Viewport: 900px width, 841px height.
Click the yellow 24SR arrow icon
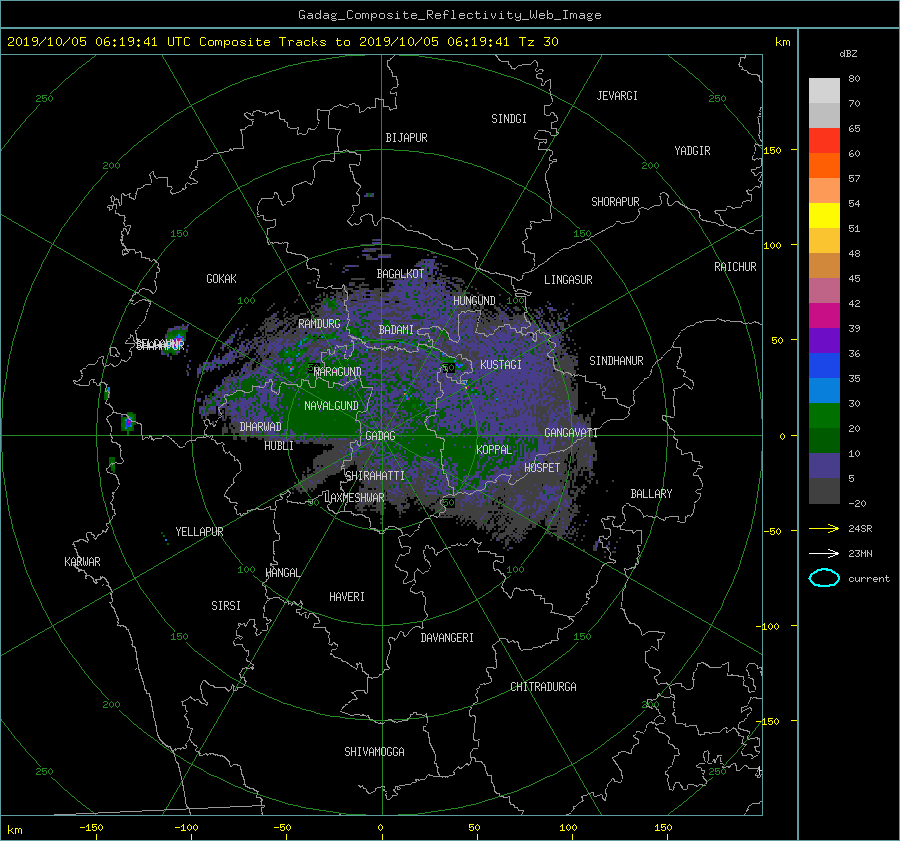(x=824, y=528)
